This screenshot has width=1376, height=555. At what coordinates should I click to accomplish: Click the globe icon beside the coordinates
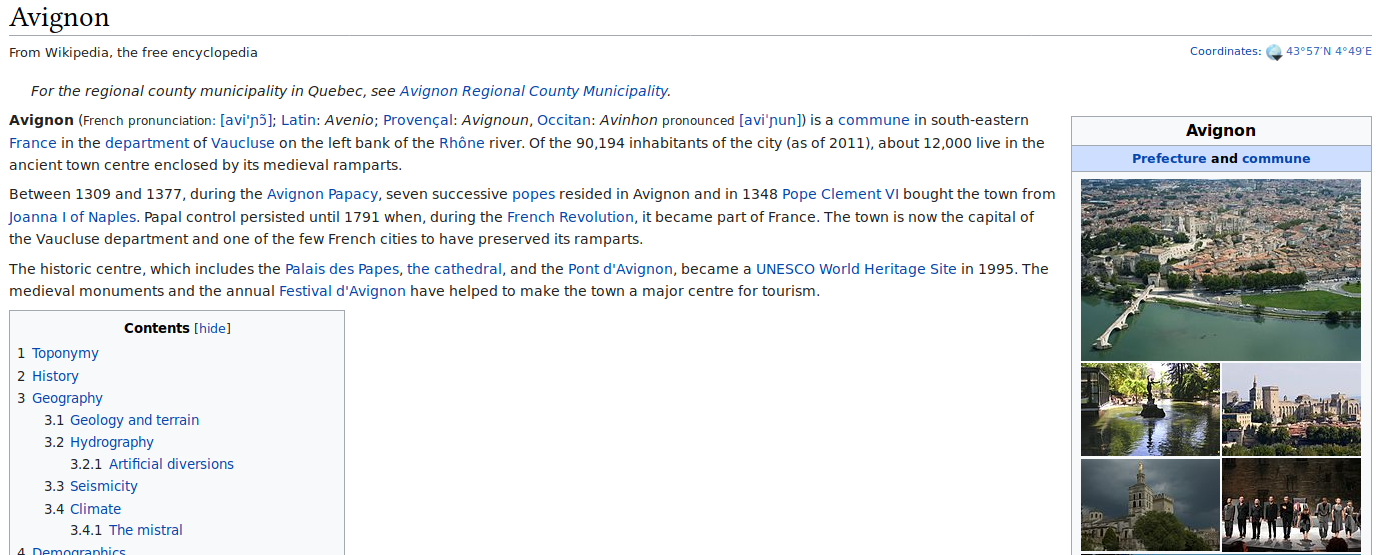[x=1273, y=52]
